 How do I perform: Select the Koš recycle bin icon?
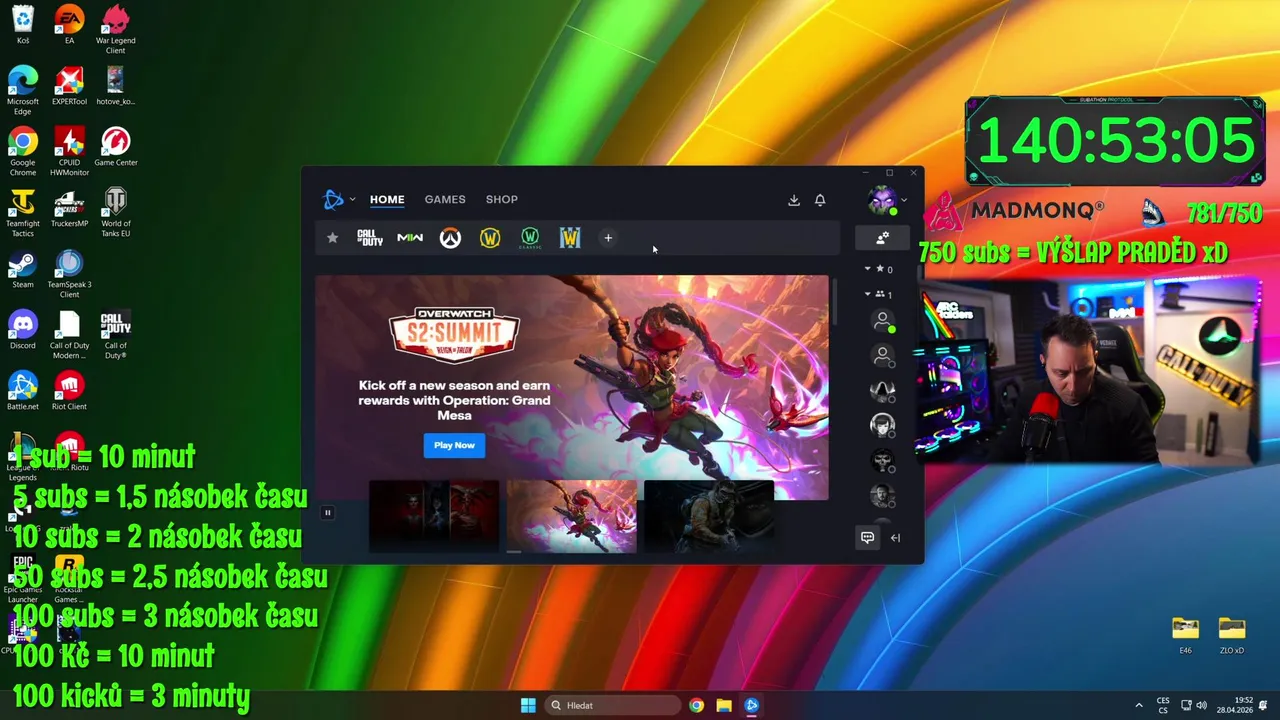[x=23, y=26]
